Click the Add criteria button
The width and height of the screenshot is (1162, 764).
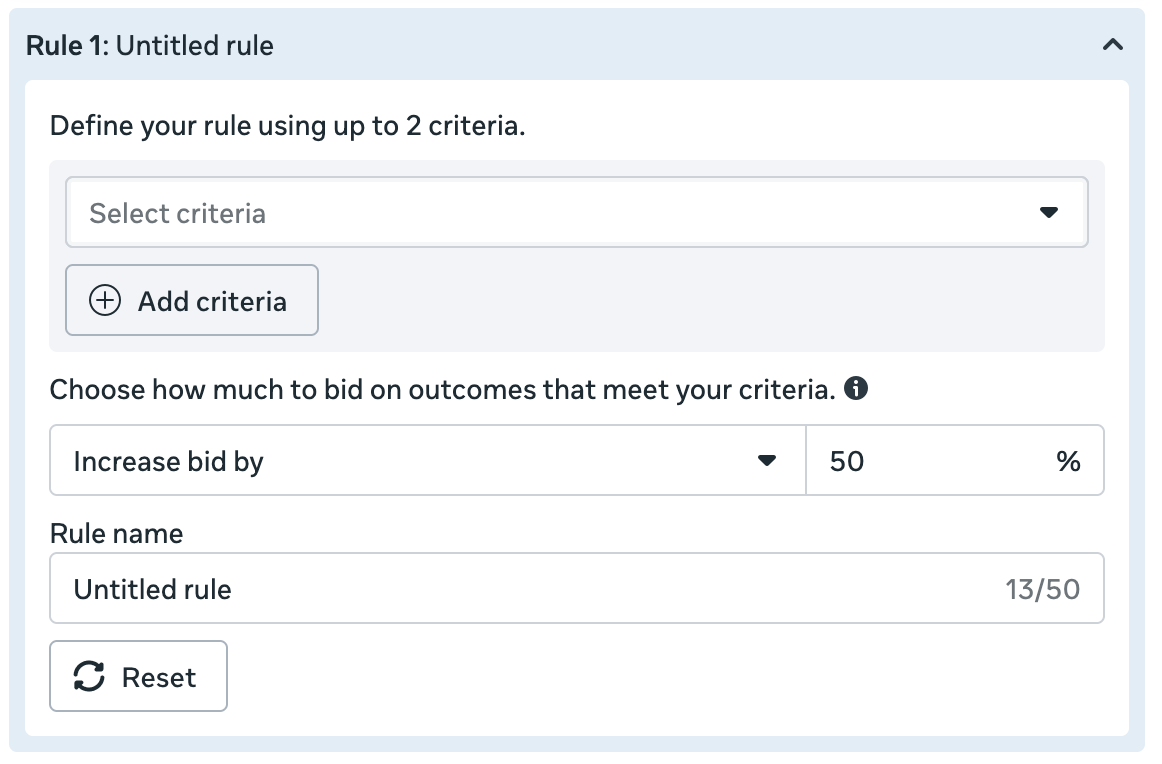[x=192, y=301]
